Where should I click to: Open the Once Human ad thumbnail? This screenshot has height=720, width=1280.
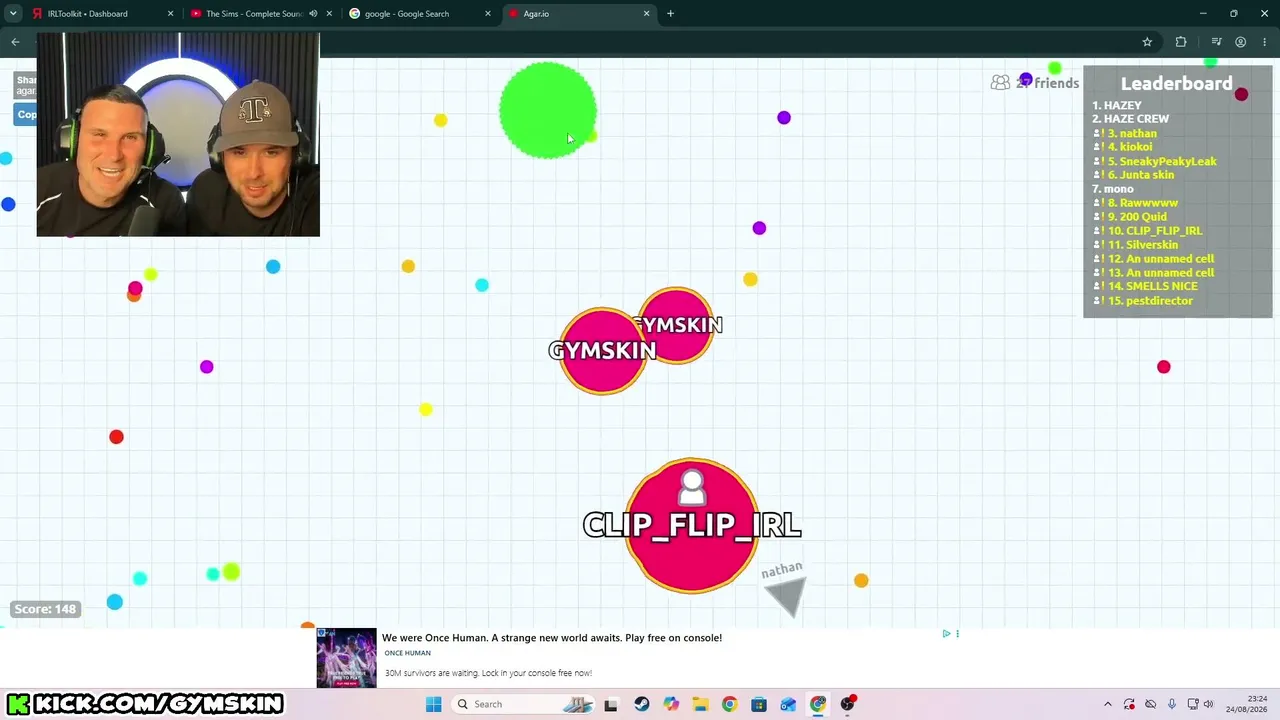click(346, 658)
